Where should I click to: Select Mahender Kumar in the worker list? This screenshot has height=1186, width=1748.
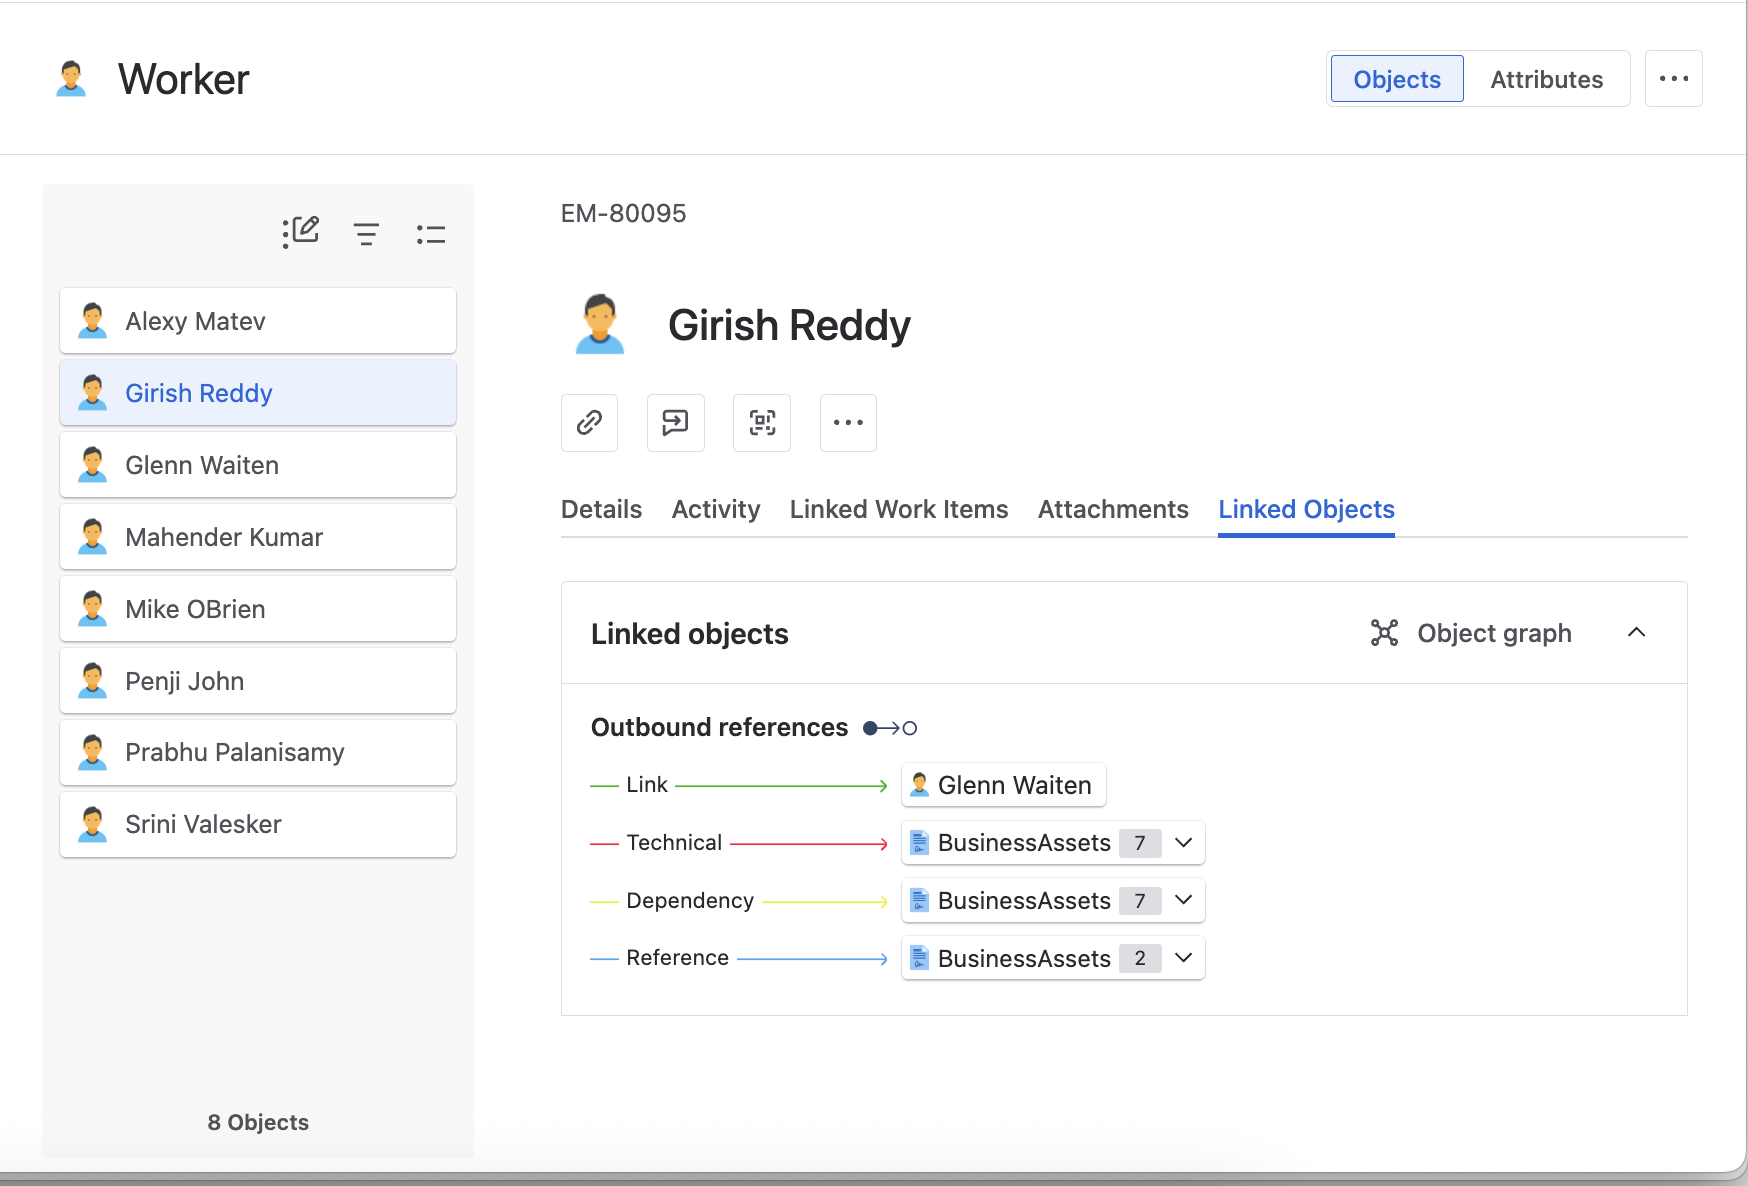tap(258, 537)
